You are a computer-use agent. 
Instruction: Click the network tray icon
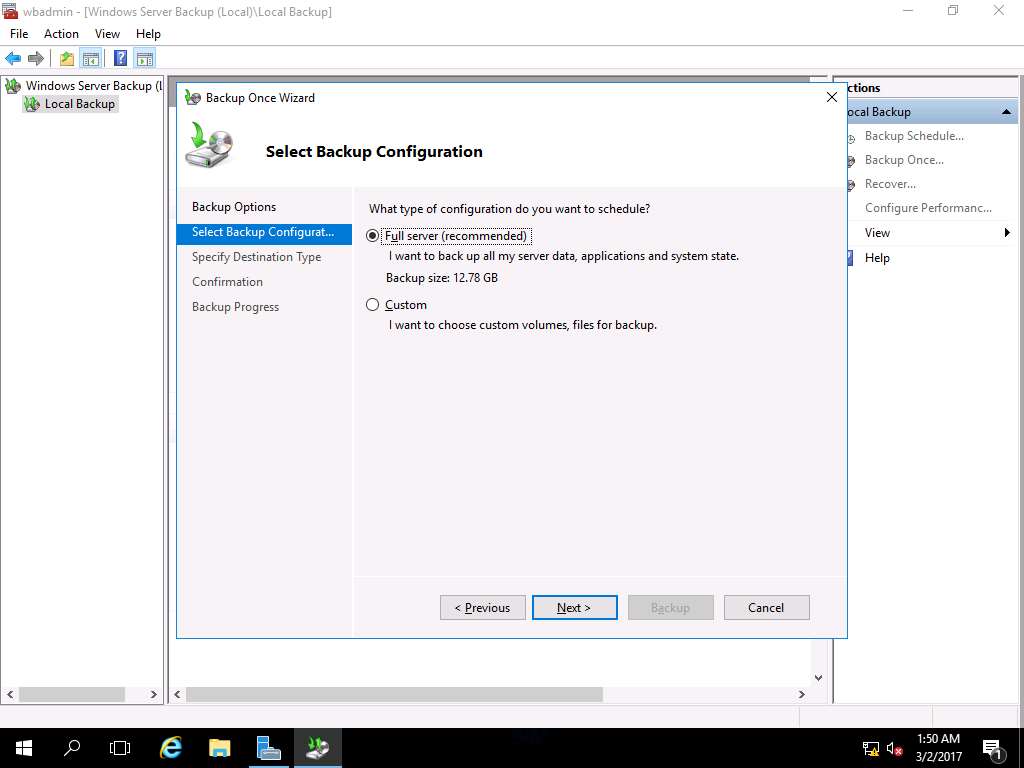[x=871, y=748]
